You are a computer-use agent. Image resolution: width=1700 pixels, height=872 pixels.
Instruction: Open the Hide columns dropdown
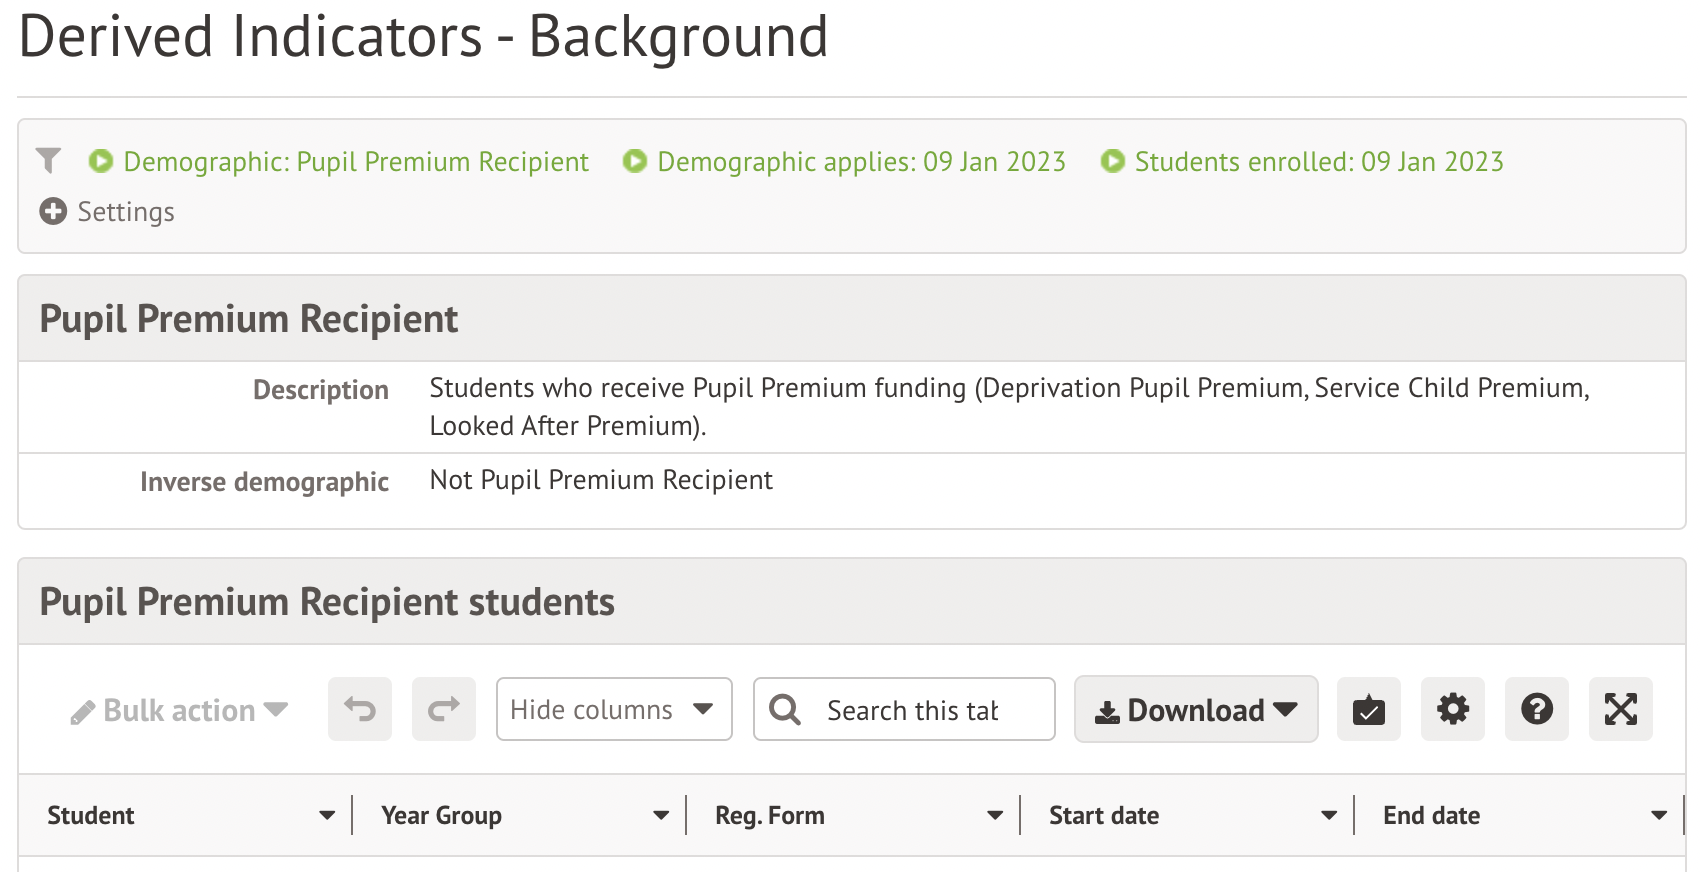point(614,709)
